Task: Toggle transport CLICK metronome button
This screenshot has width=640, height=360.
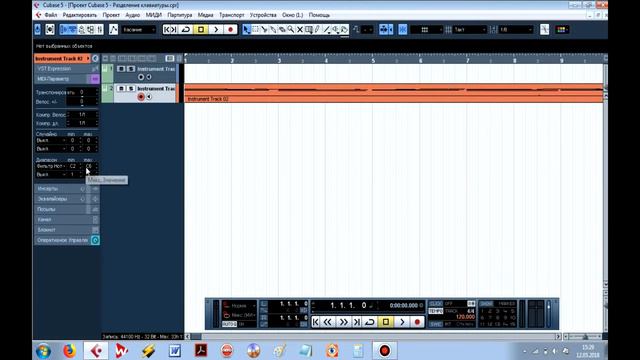Action: point(436,304)
